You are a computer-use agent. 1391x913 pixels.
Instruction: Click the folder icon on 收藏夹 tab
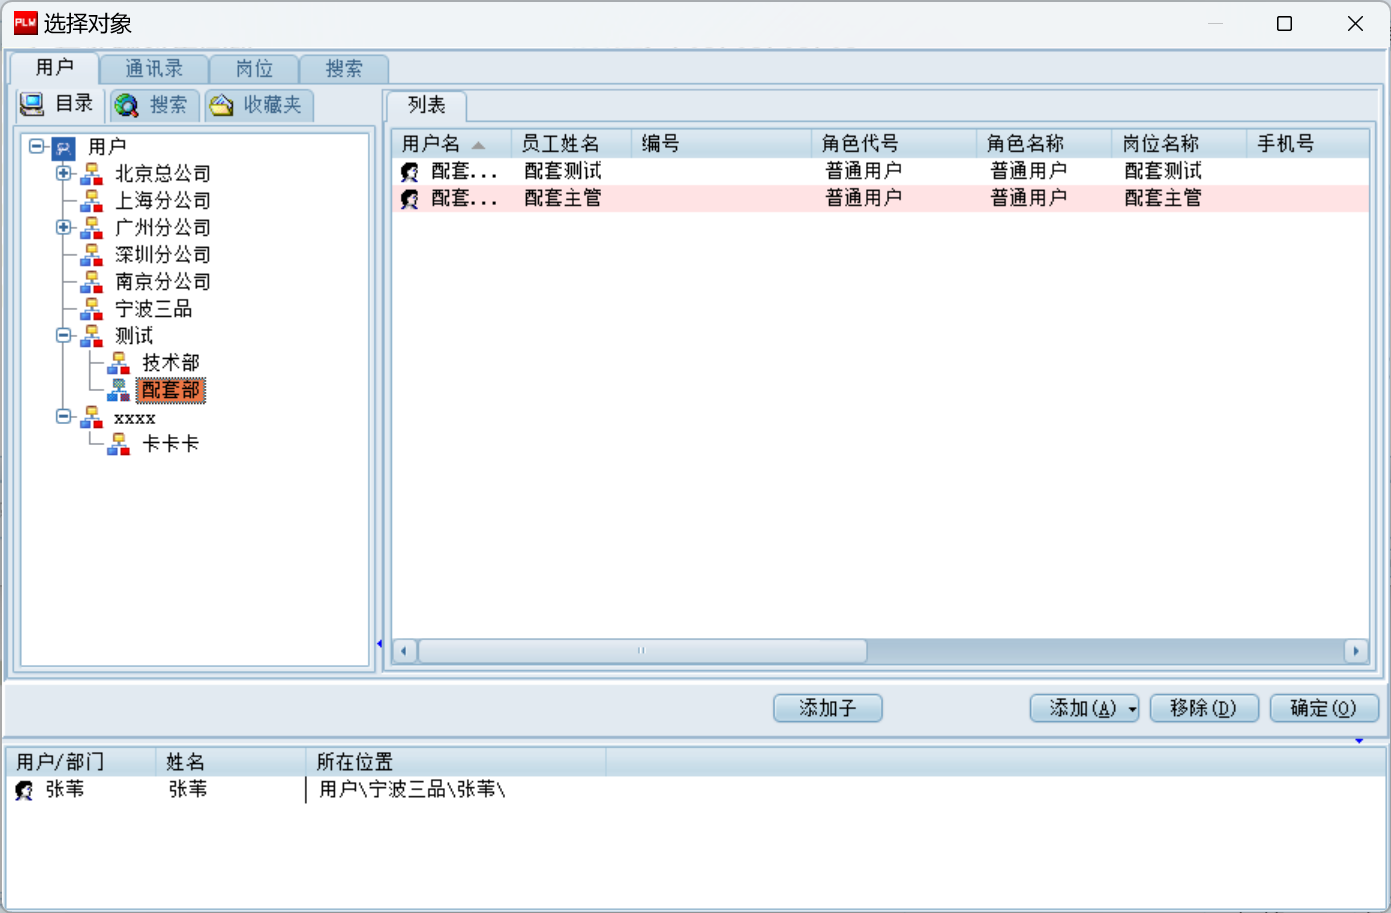click(221, 105)
